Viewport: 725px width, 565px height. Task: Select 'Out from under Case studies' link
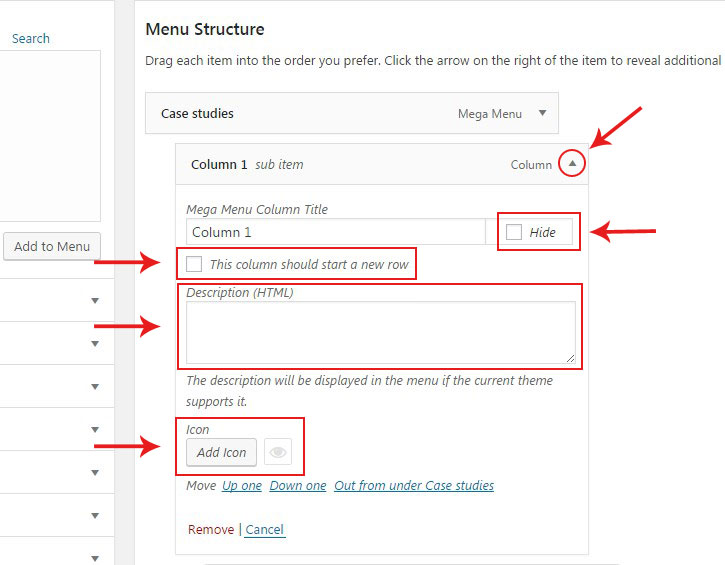point(414,485)
